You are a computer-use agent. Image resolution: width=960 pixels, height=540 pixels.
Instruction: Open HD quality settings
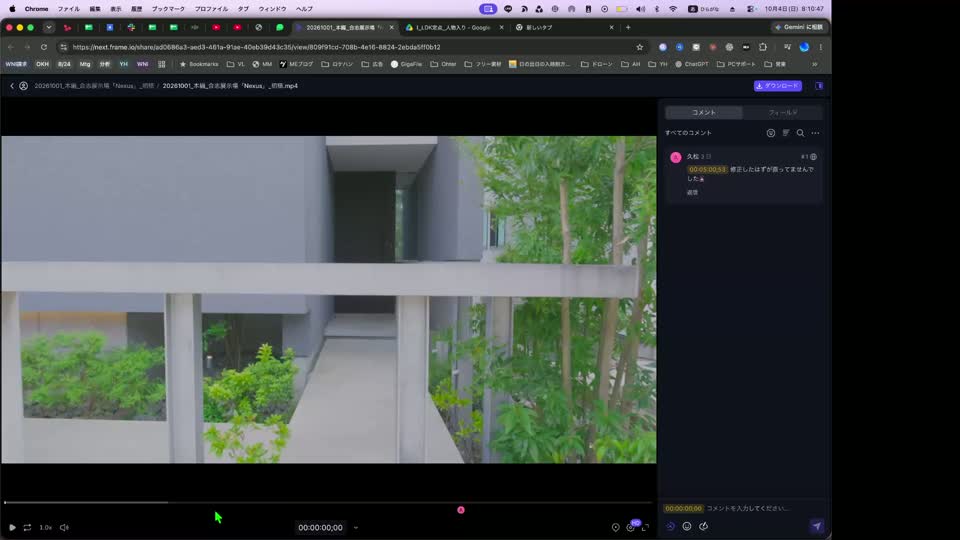631,527
